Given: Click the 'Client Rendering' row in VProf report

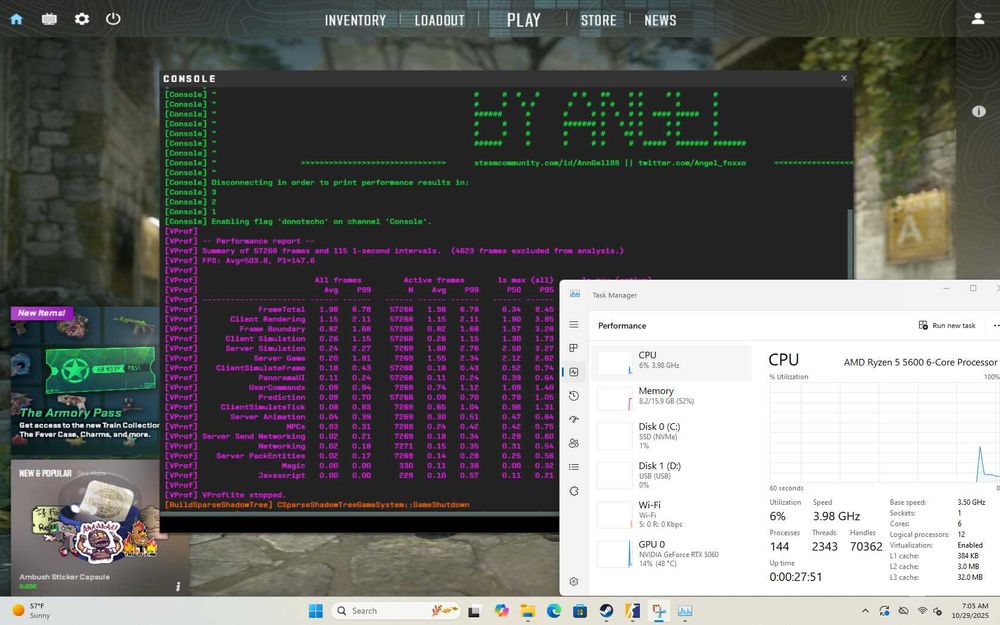Looking at the screenshot, I should click(x=358, y=319).
